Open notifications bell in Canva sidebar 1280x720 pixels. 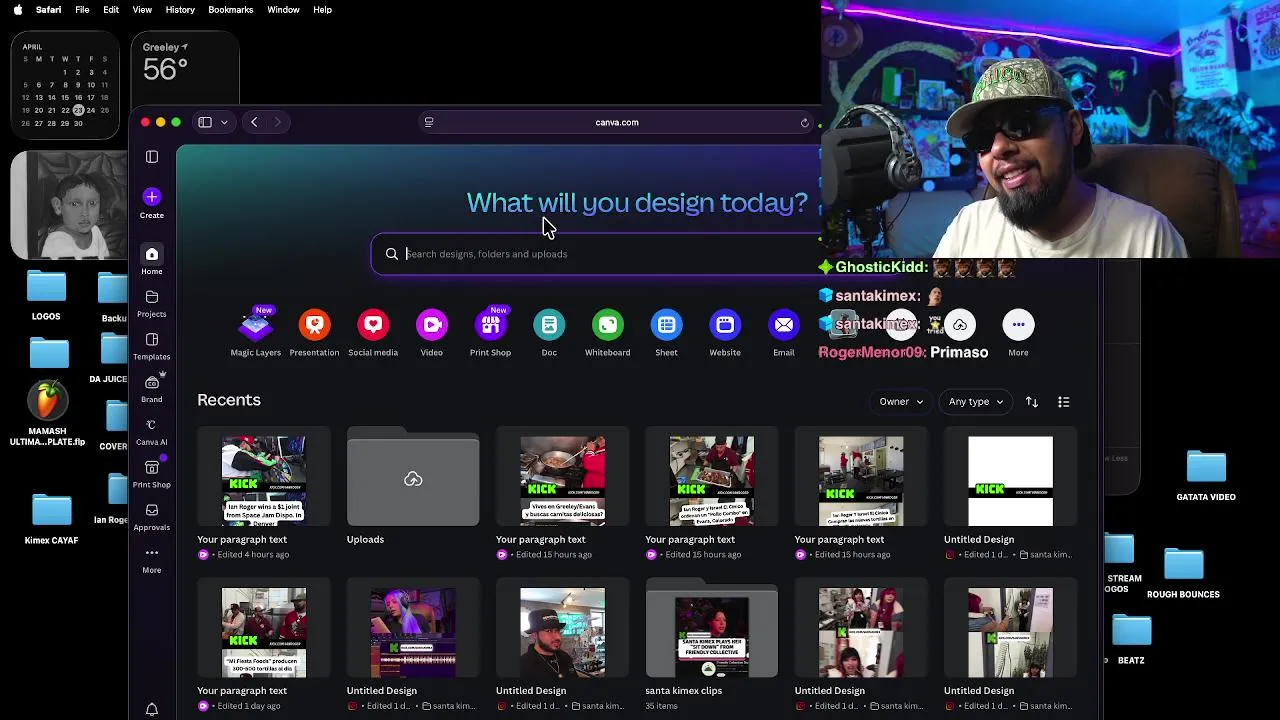point(152,709)
